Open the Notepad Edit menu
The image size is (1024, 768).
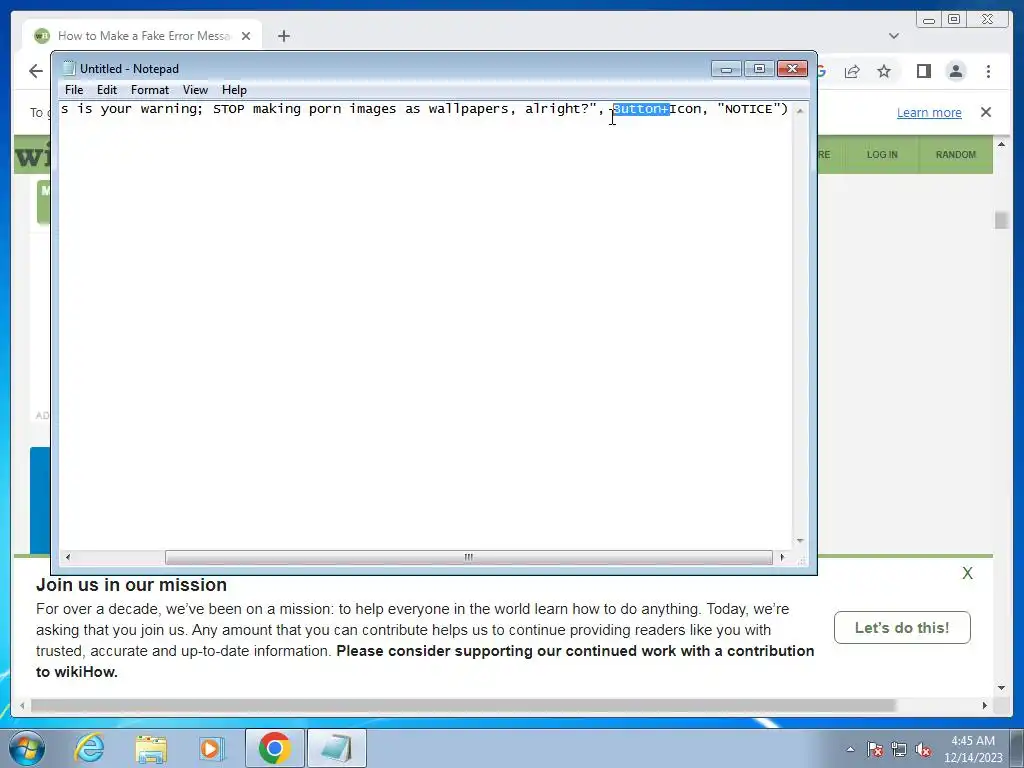coord(106,90)
